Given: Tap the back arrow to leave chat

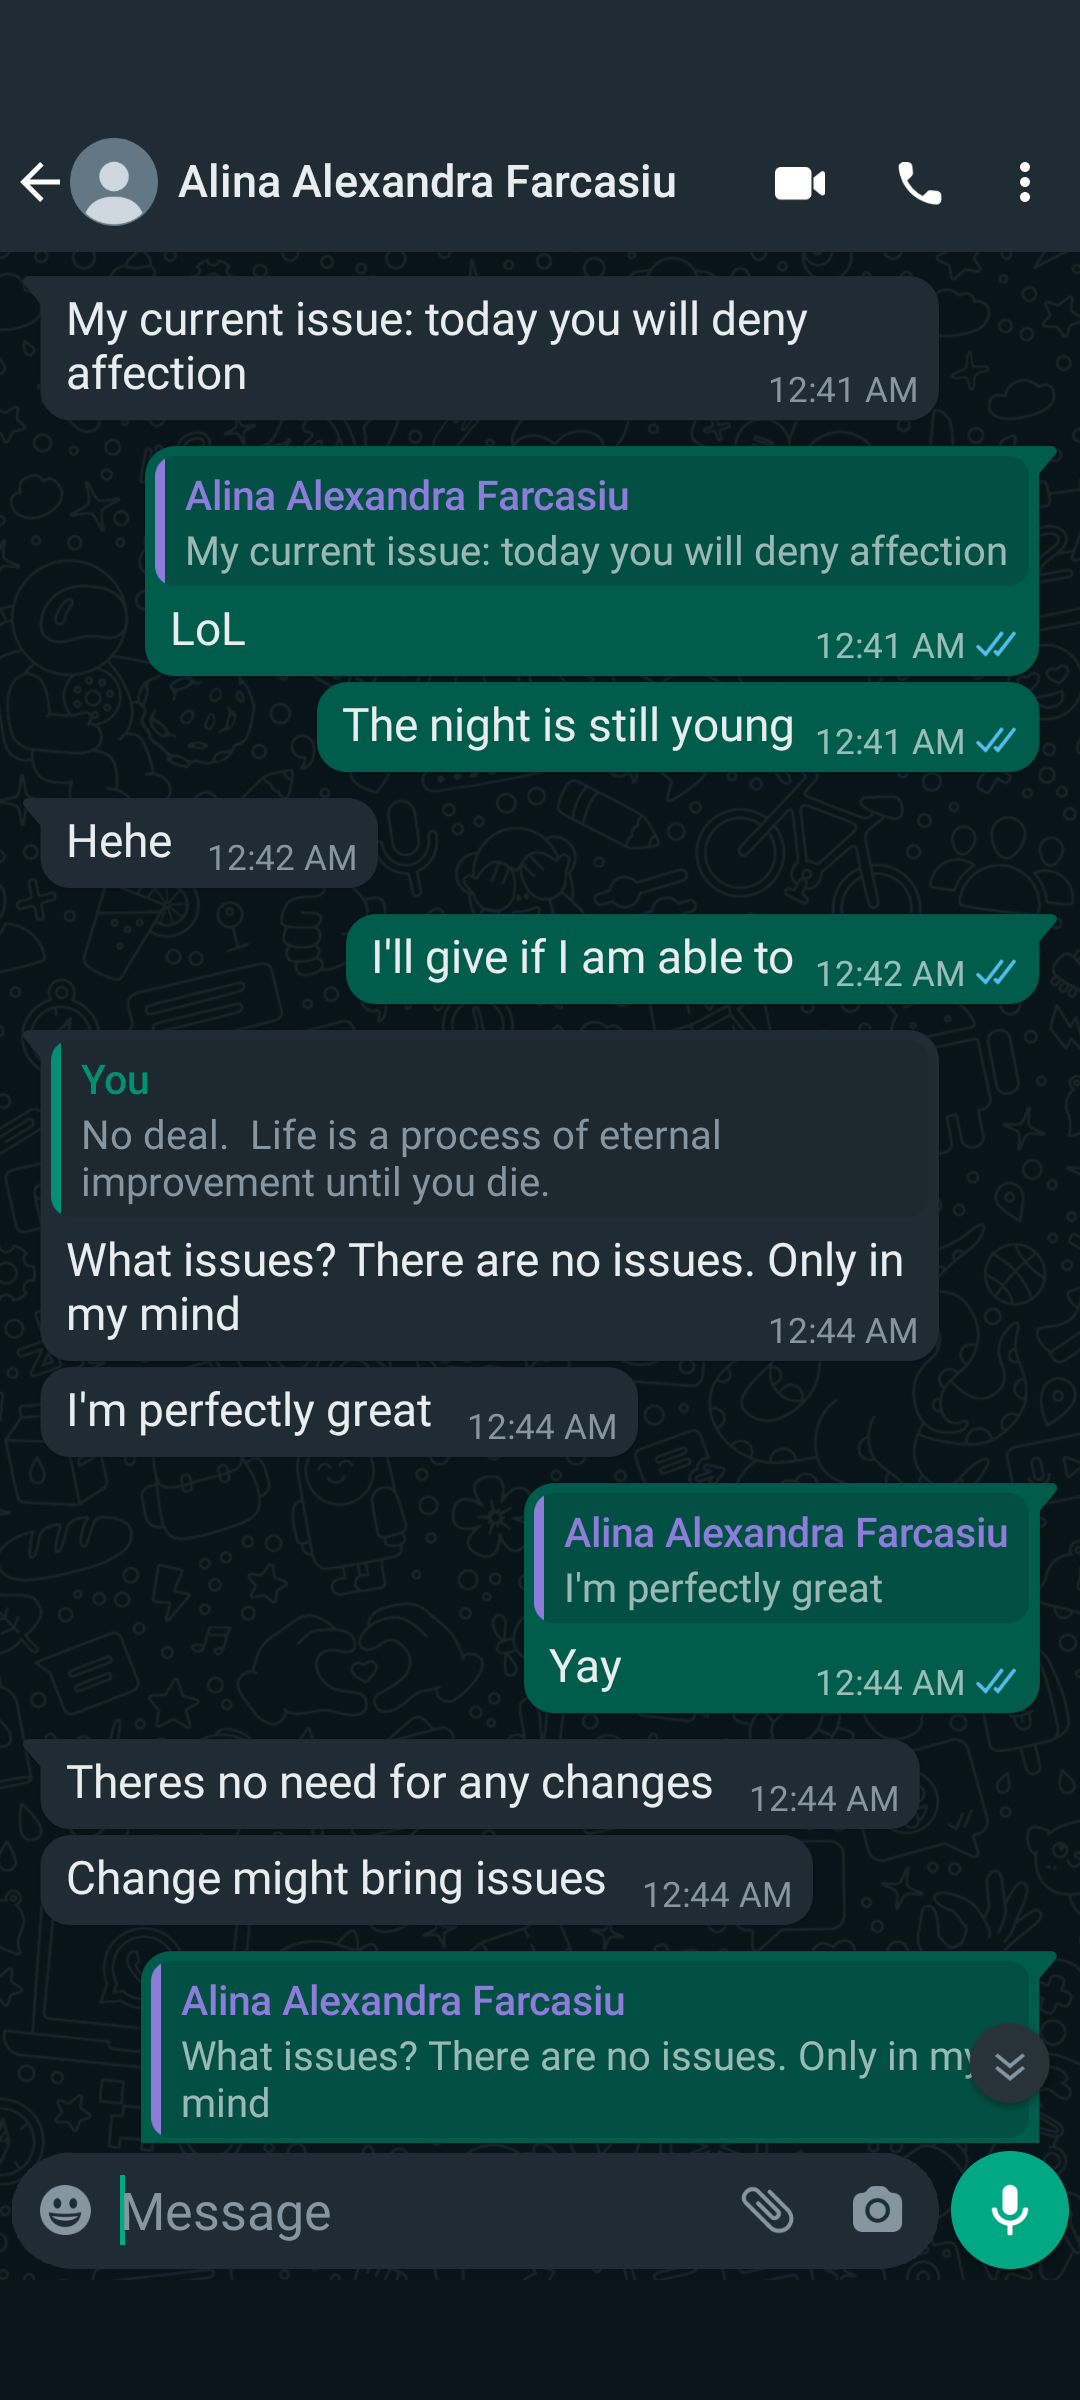Looking at the screenshot, I should tap(40, 182).
